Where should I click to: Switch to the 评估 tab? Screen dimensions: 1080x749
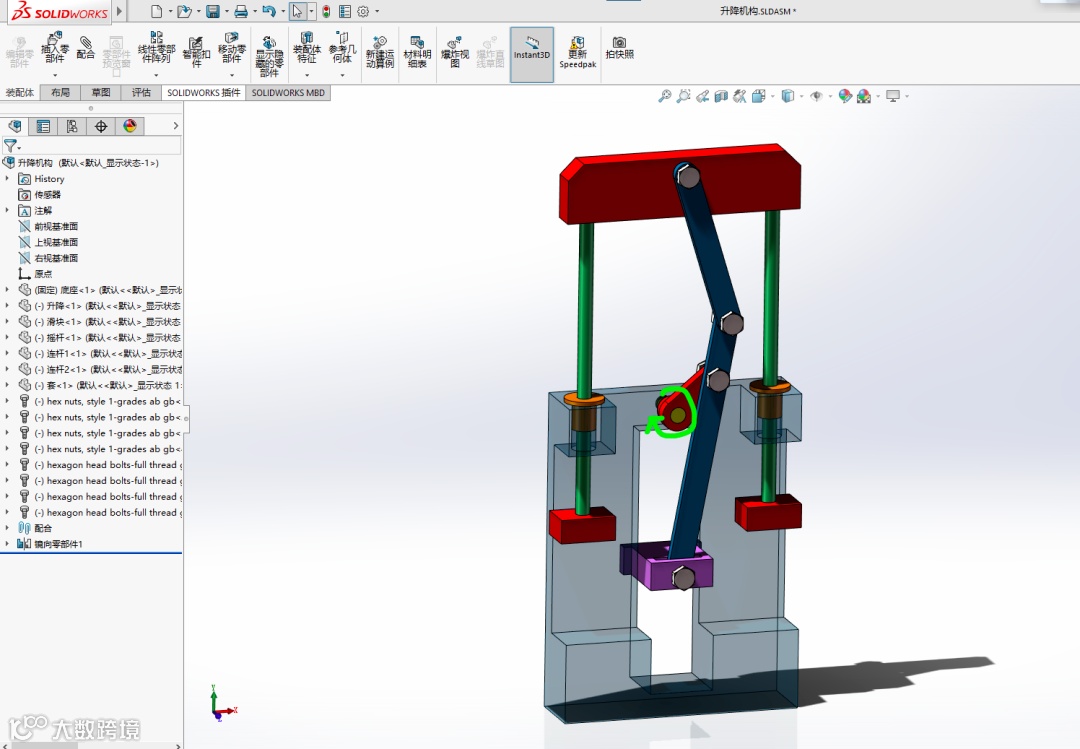click(141, 92)
